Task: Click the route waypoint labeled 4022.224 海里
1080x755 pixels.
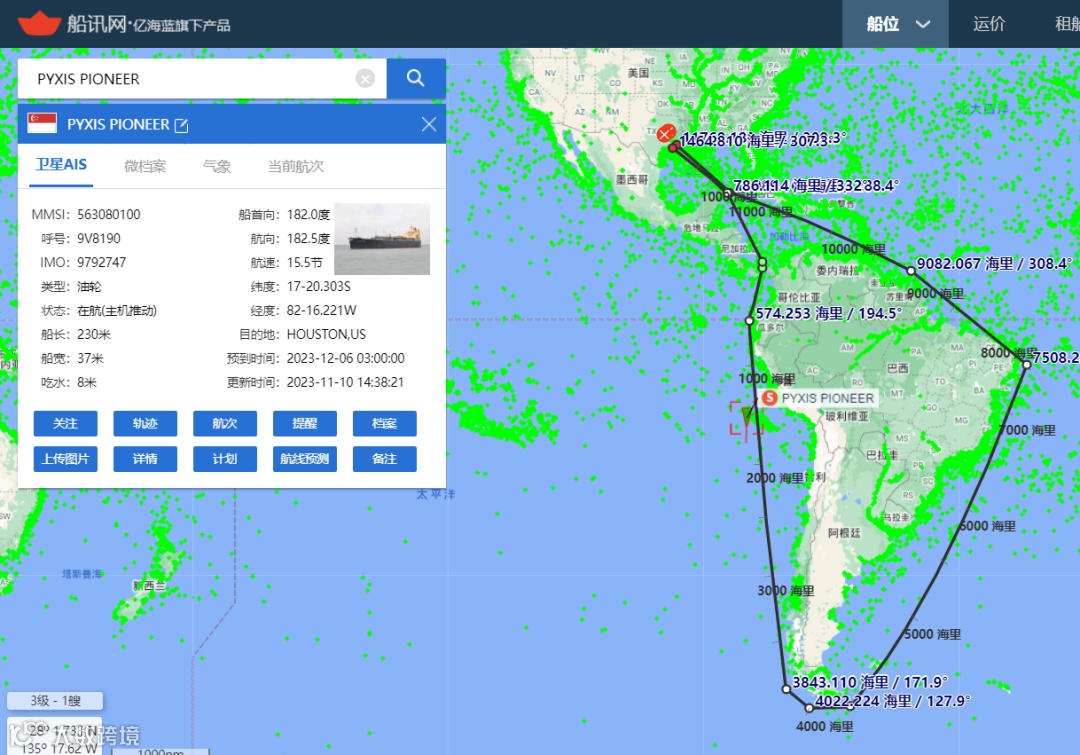Action: [809, 707]
